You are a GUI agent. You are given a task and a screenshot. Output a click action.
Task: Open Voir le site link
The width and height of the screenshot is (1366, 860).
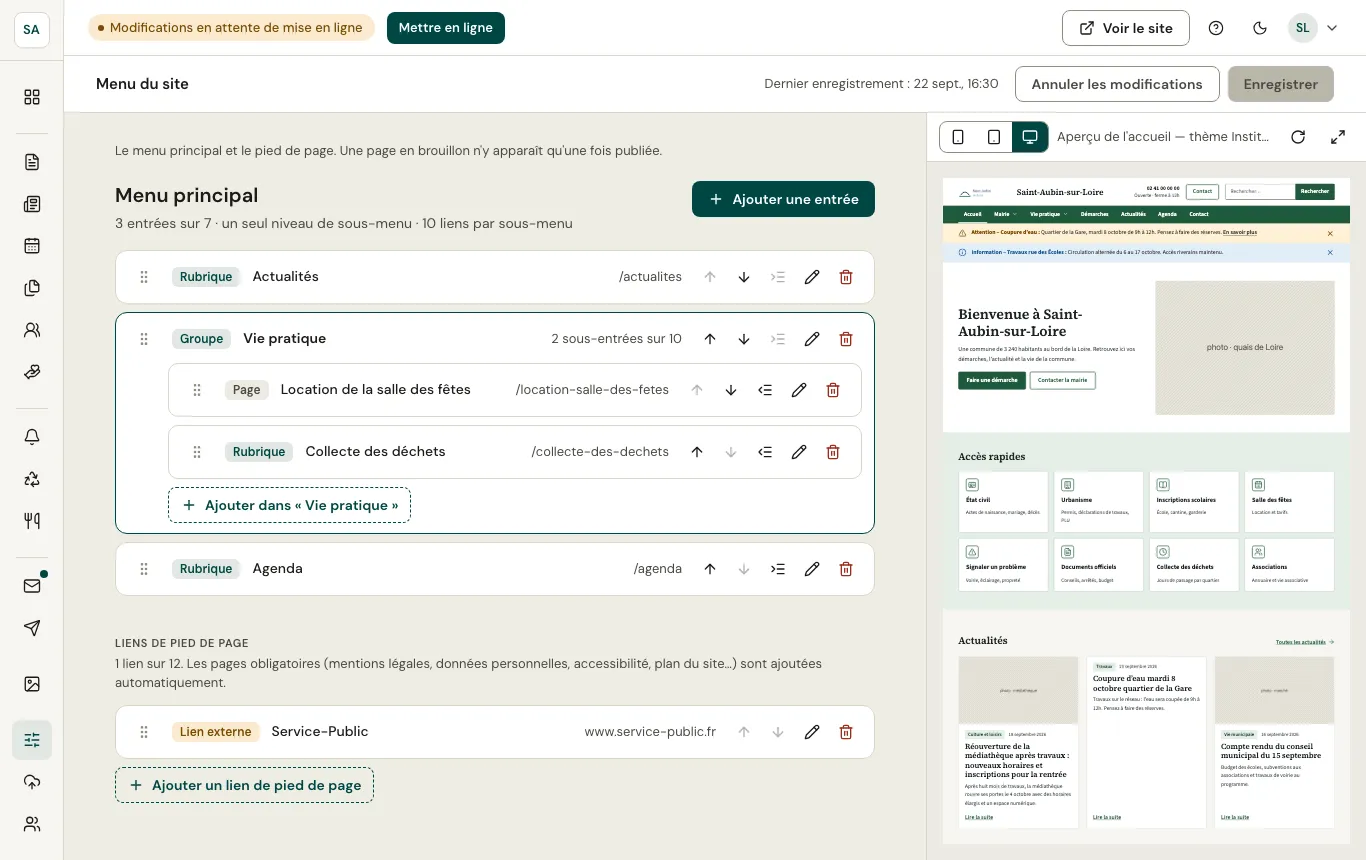pyautogui.click(x=1126, y=28)
